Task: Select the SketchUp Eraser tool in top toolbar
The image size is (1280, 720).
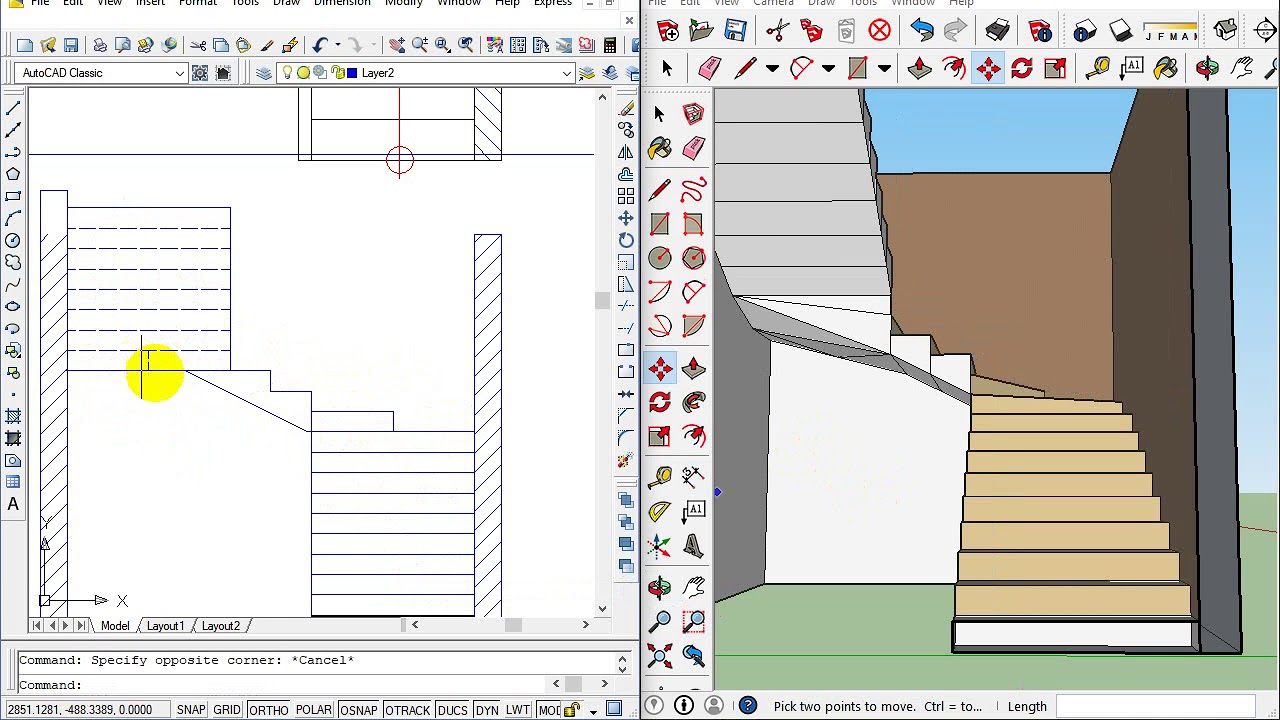Action: click(x=709, y=68)
